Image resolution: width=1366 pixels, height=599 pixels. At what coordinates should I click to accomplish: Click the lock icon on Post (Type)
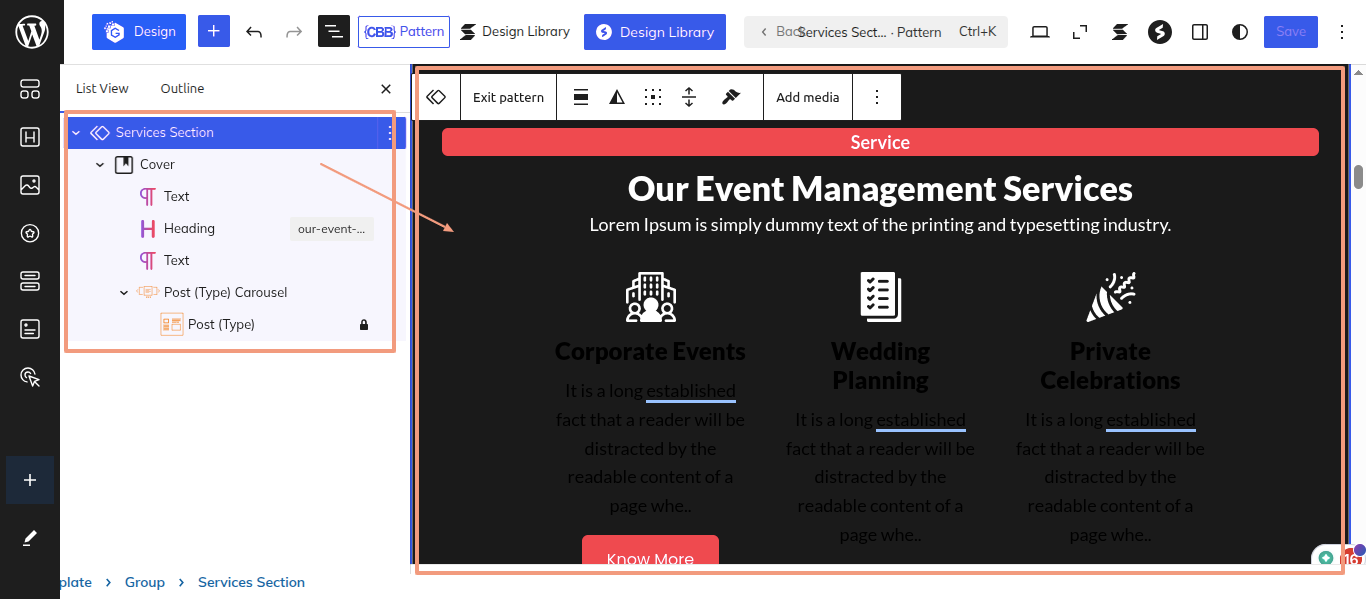pos(364,325)
